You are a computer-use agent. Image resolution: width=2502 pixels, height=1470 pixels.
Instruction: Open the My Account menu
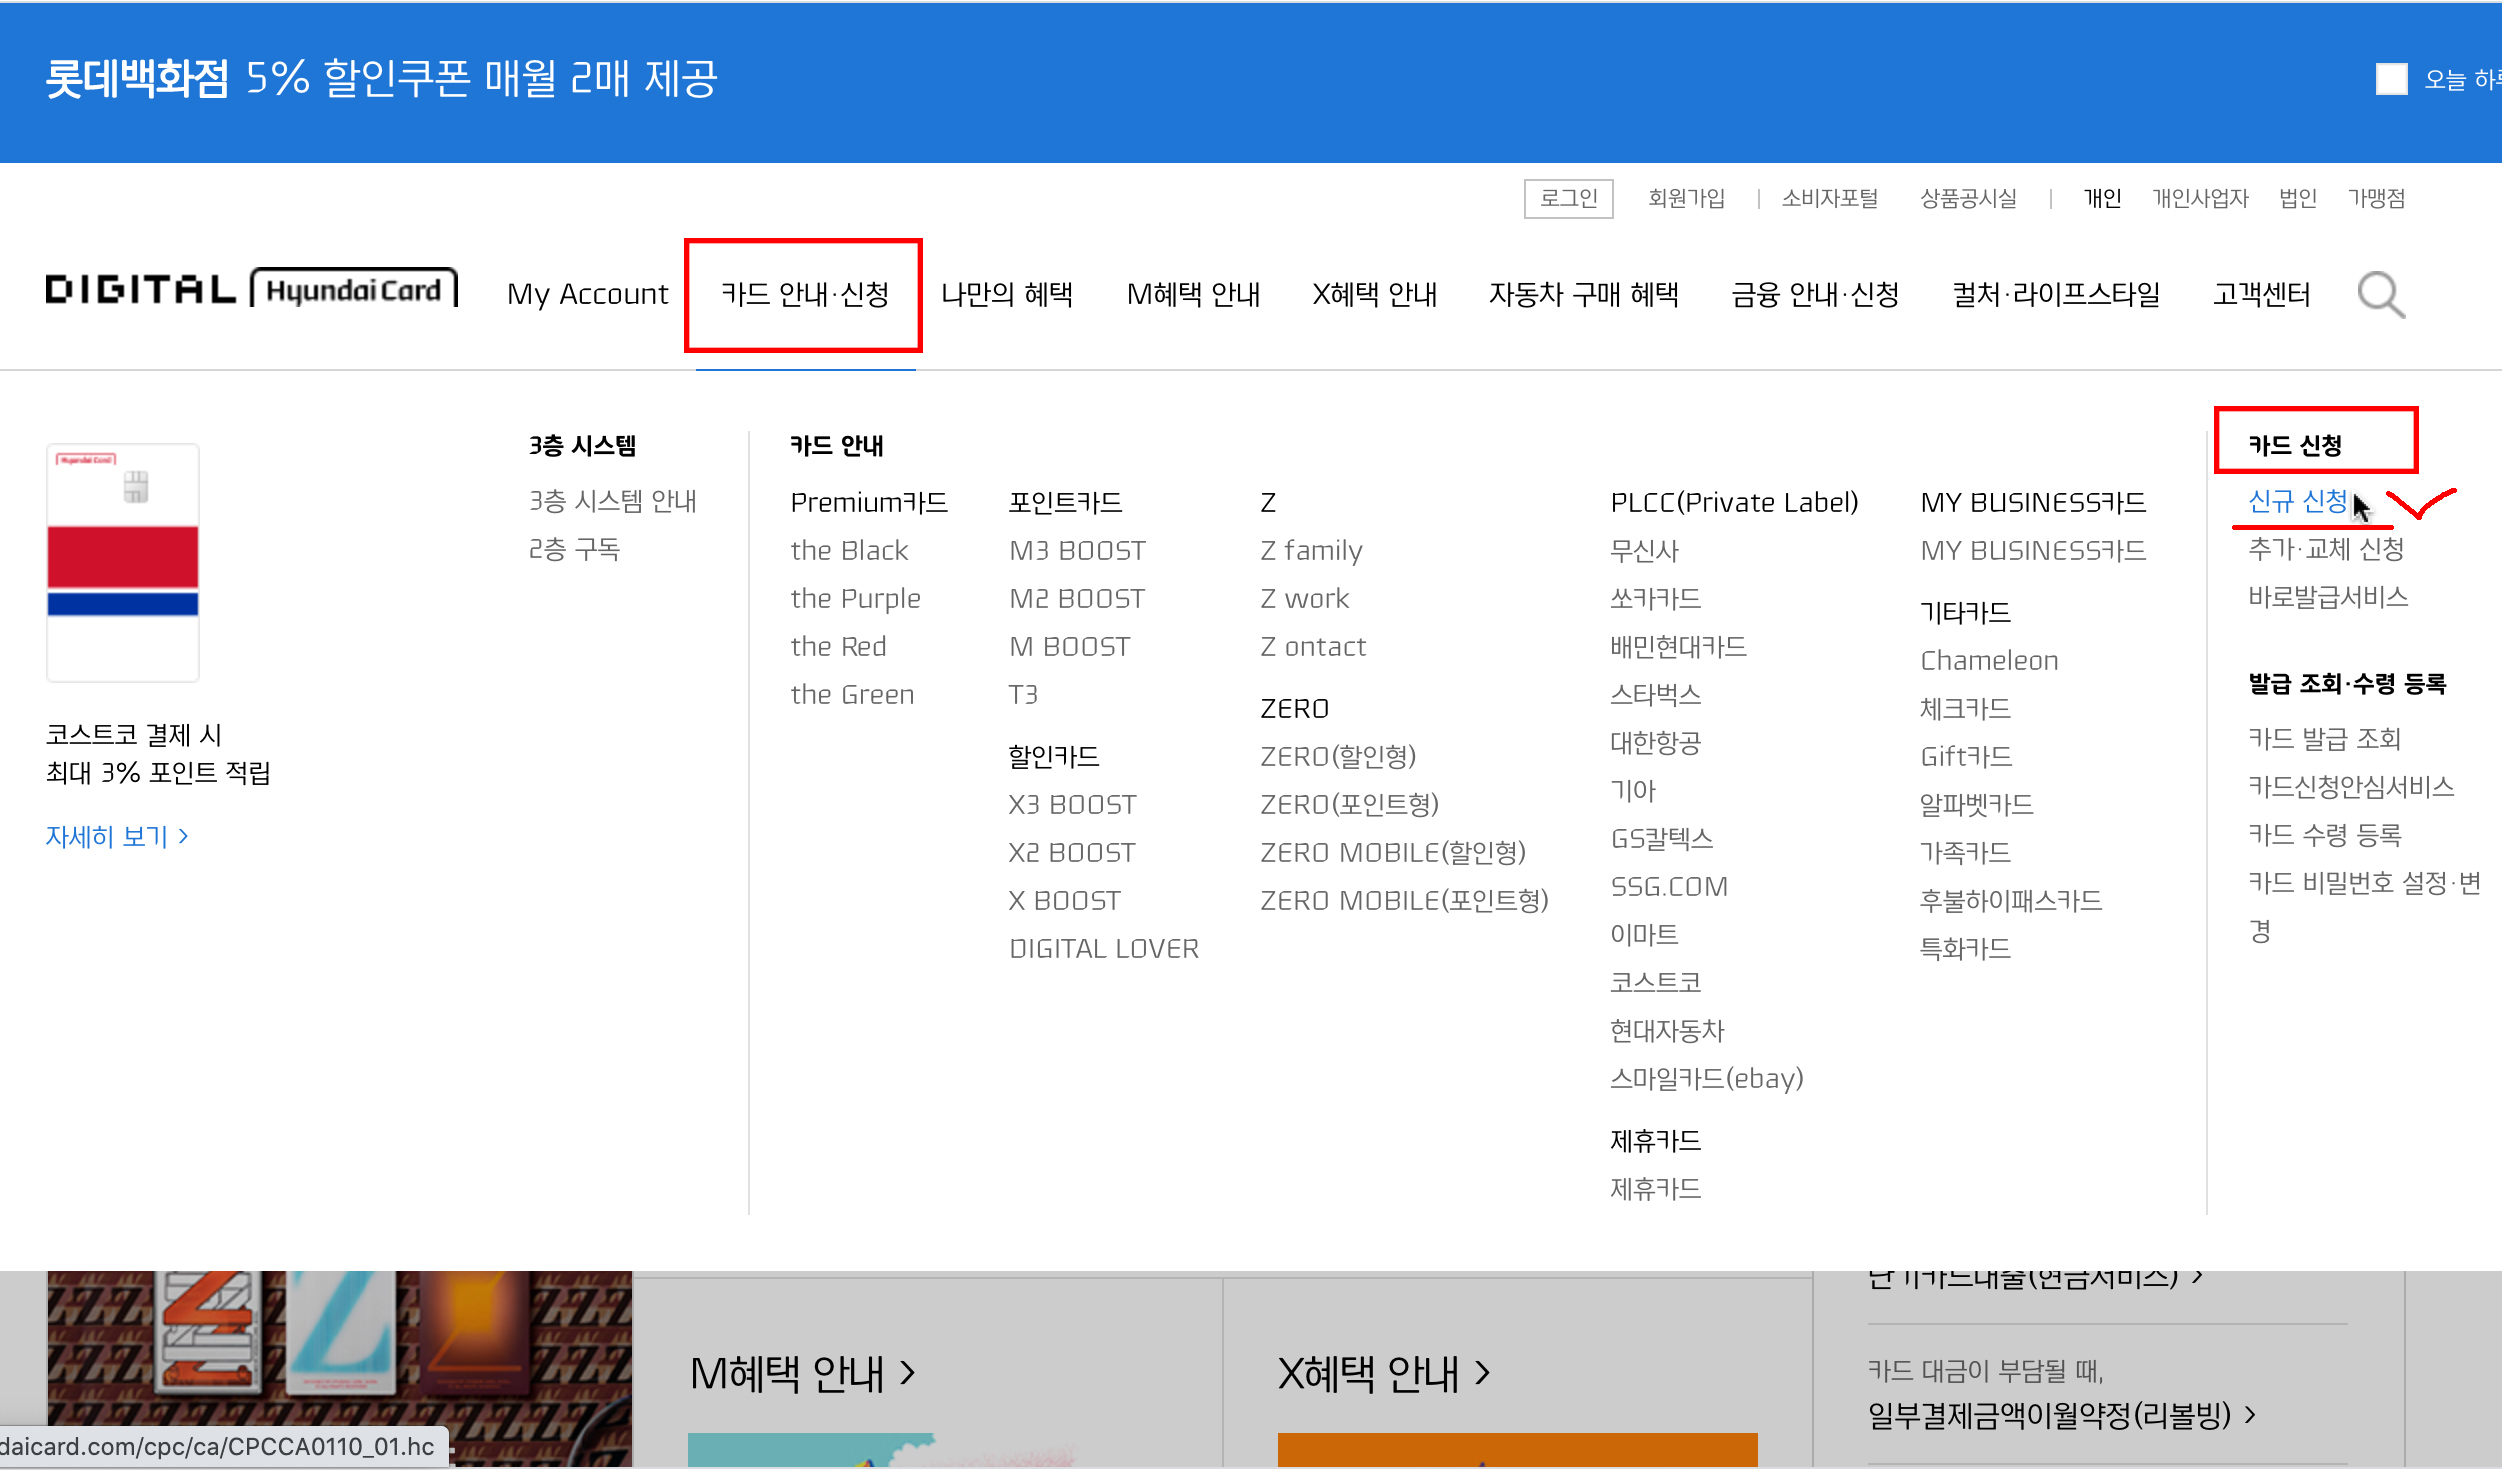pyautogui.click(x=587, y=294)
